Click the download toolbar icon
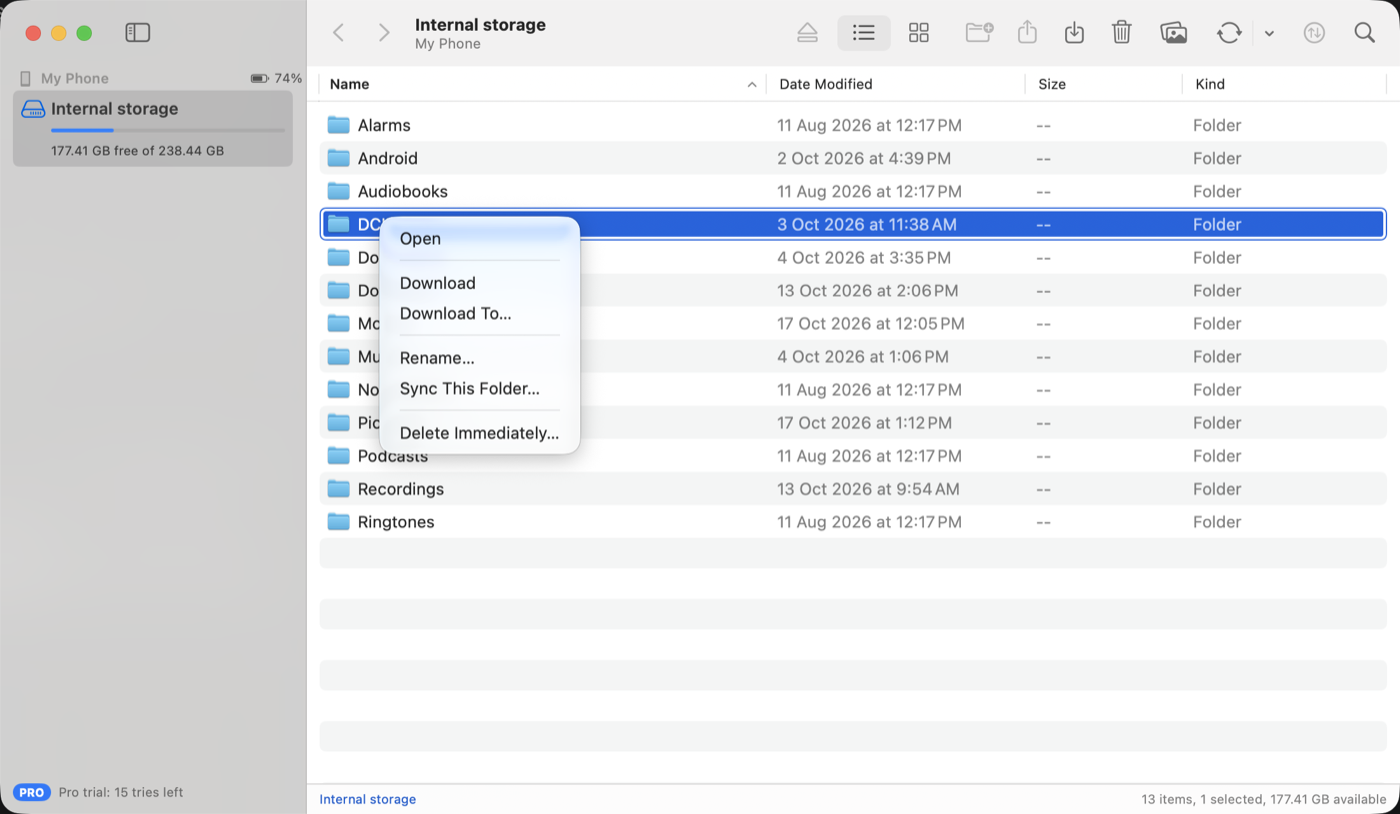Image resolution: width=1400 pixels, height=814 pixels. [x=1074, y=33]
